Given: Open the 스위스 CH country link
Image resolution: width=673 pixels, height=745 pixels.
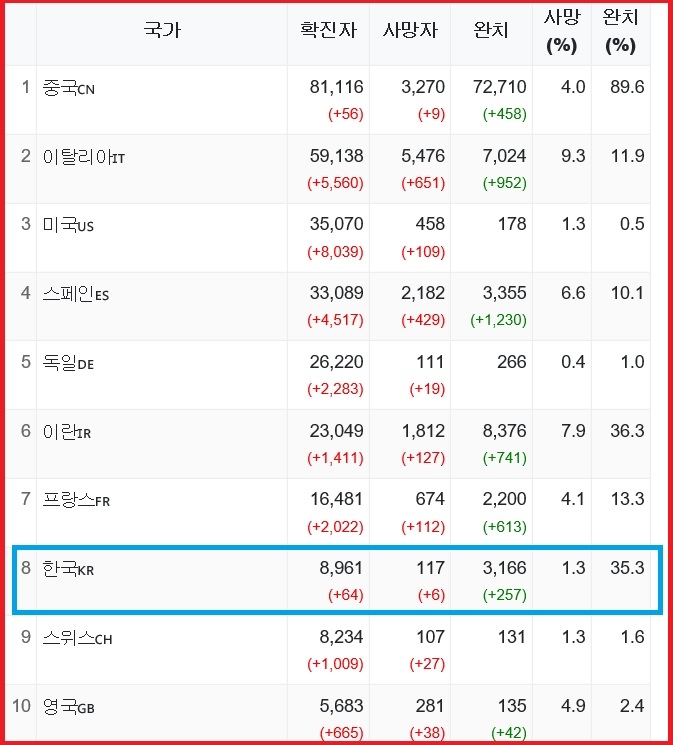Looking at the screenshot, I should tap(77, 638).
